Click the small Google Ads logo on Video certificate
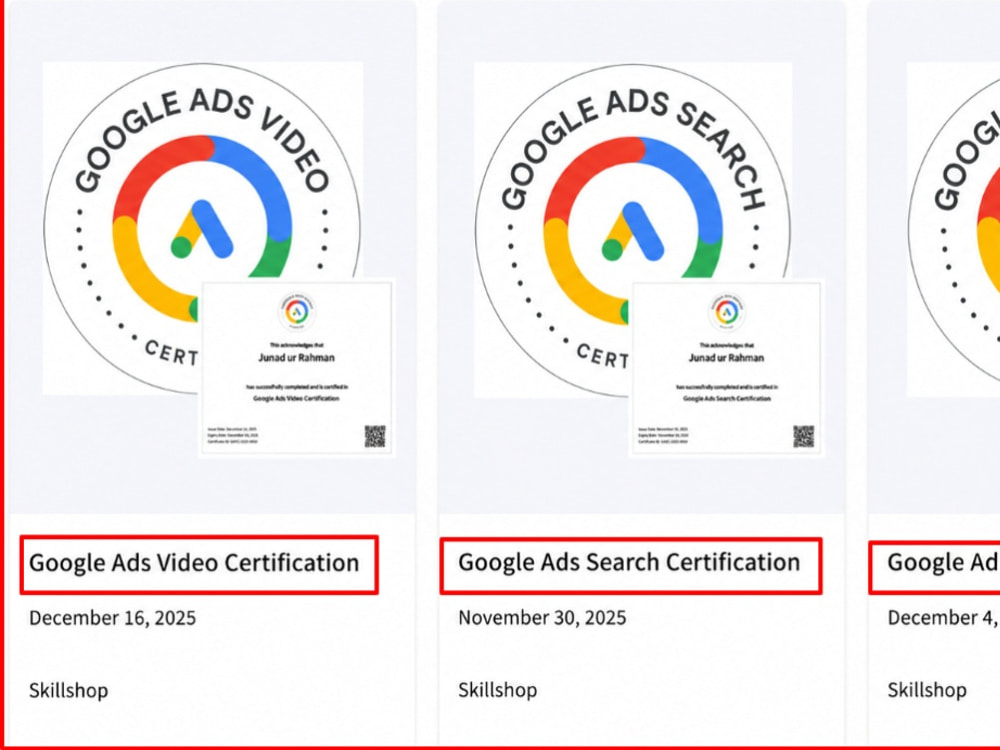 pos(297,311)
